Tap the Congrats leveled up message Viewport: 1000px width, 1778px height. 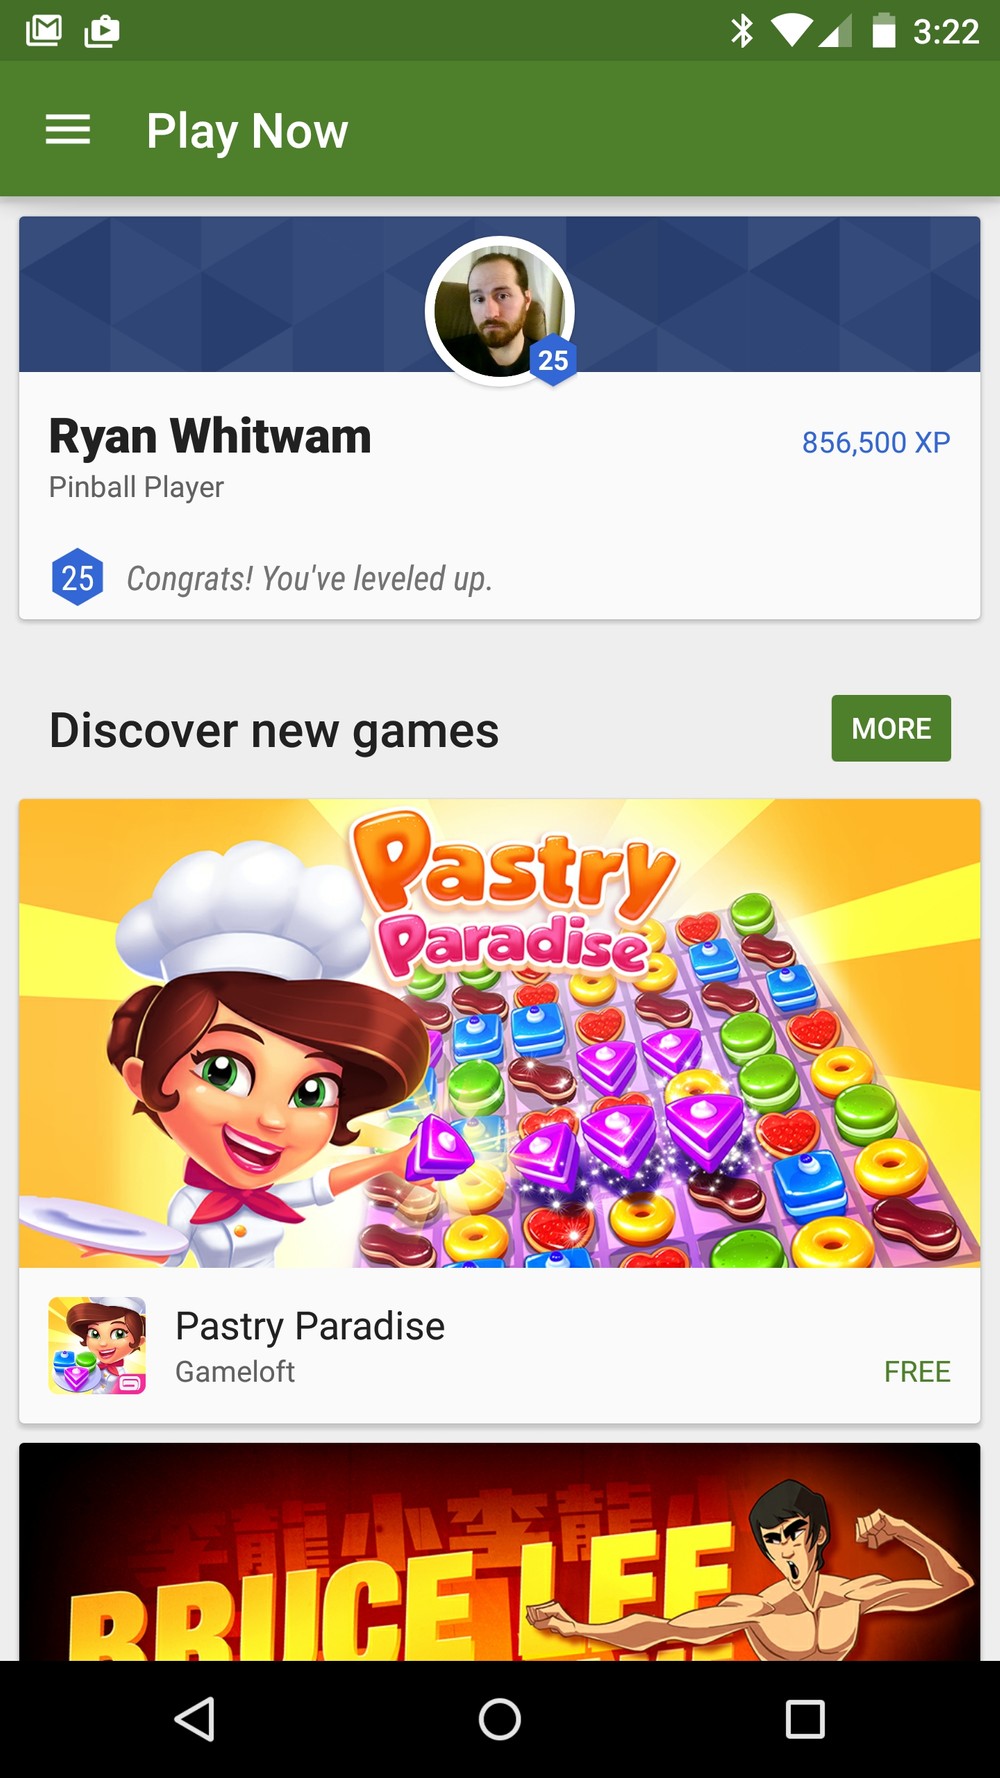click(309, 578)
